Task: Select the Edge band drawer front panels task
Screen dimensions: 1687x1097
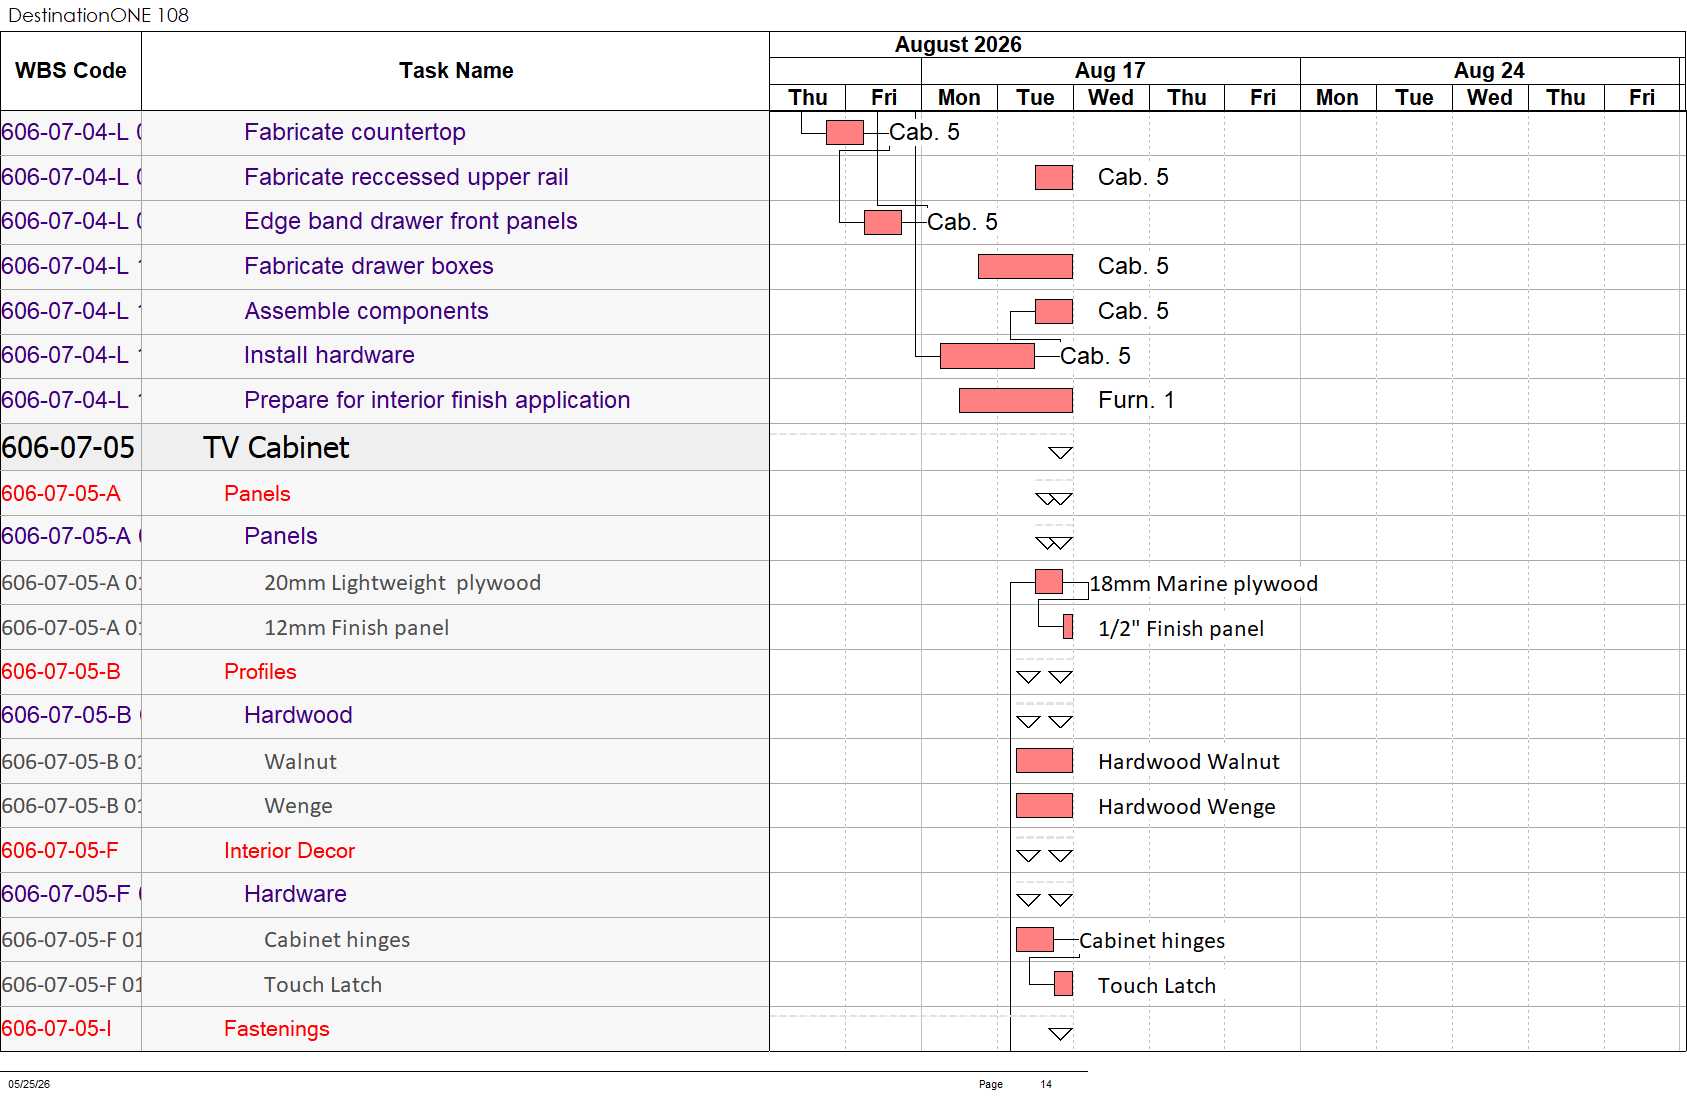Action: (x=411, y=221)
